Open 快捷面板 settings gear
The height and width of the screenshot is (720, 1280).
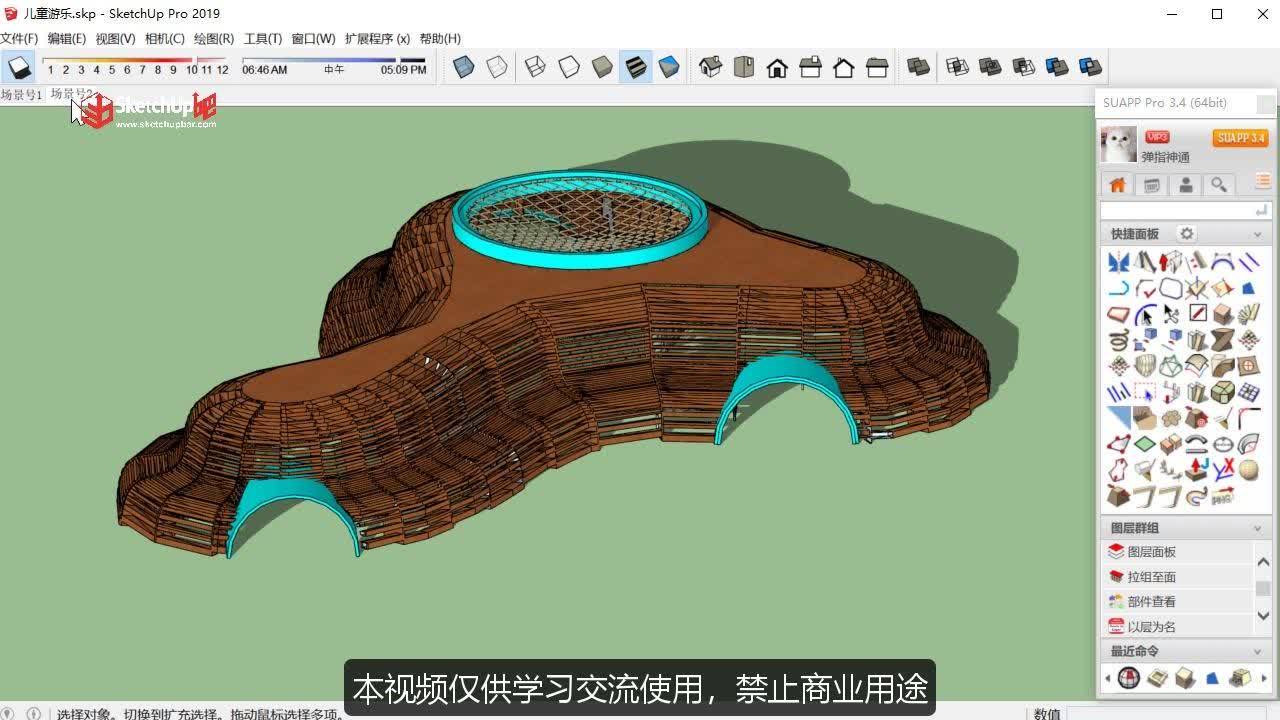[1185, 233]
